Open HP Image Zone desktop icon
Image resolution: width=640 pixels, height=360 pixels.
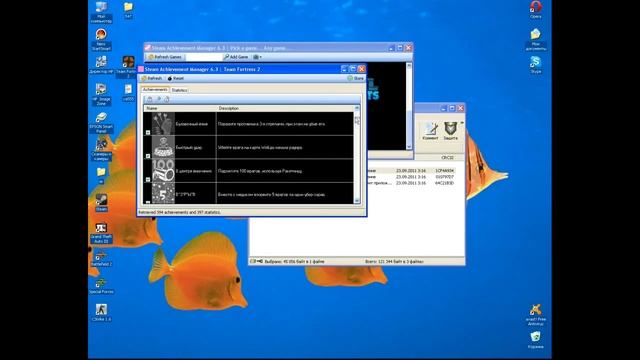(x=101, y=95)
